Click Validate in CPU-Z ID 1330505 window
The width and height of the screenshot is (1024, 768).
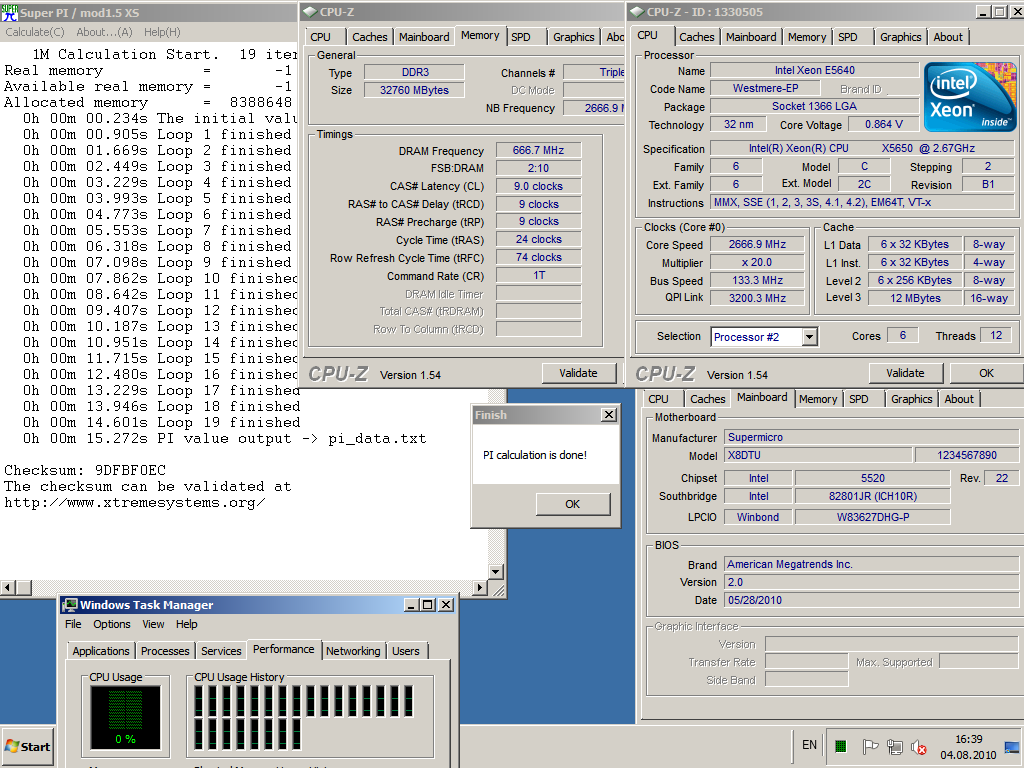click(x=905, y=373)
